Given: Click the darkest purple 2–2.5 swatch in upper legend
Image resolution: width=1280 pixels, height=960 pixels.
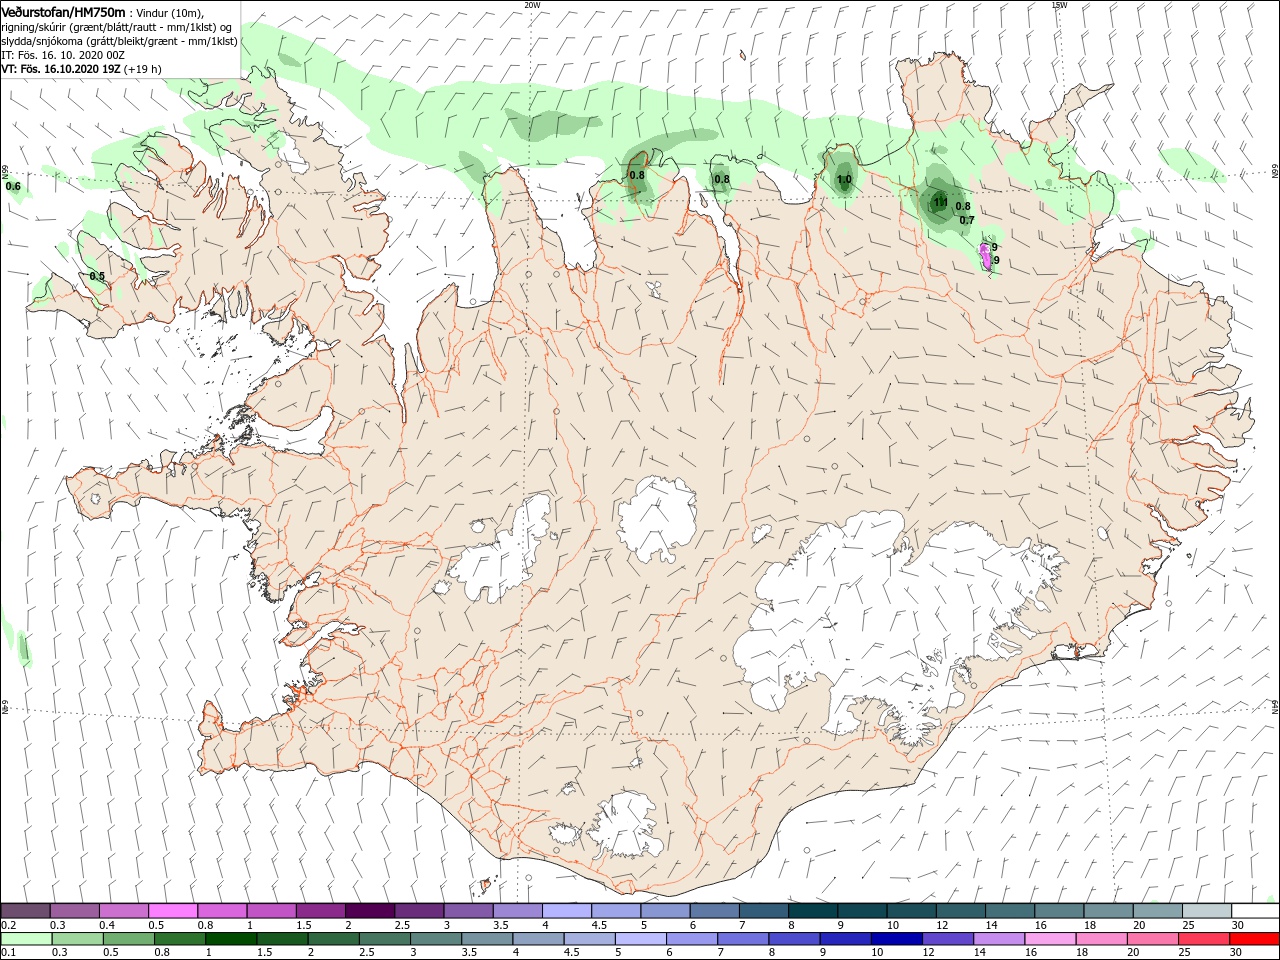Looking at the screenshot, I should coord(370,911).
